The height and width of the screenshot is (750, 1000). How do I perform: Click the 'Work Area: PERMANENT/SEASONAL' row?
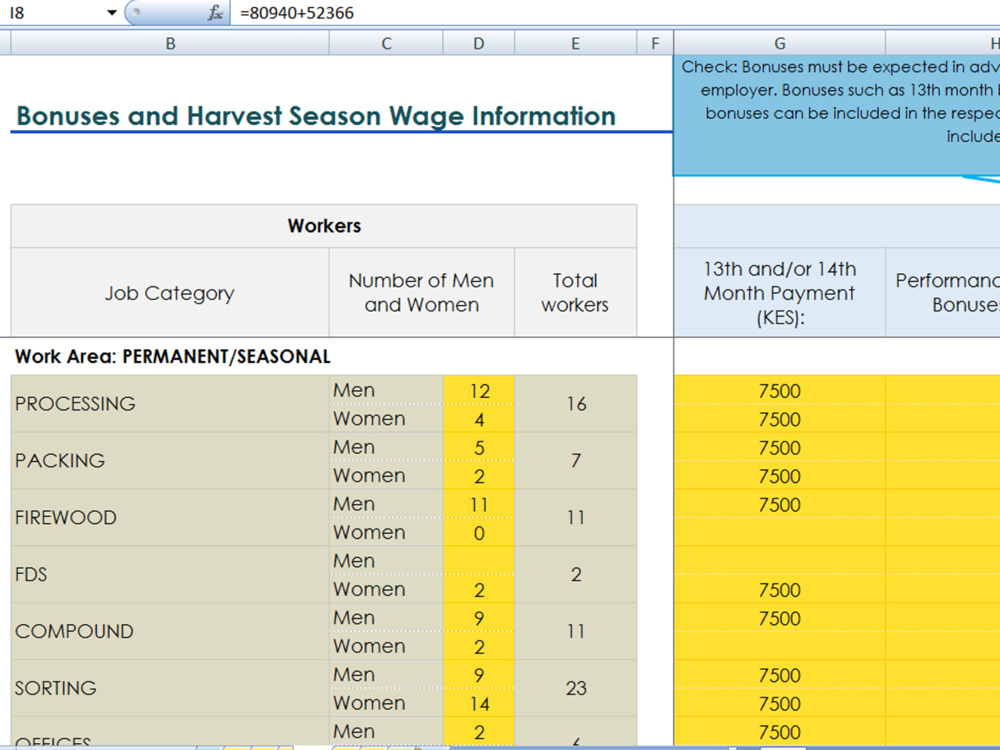(x=172, y=357)
